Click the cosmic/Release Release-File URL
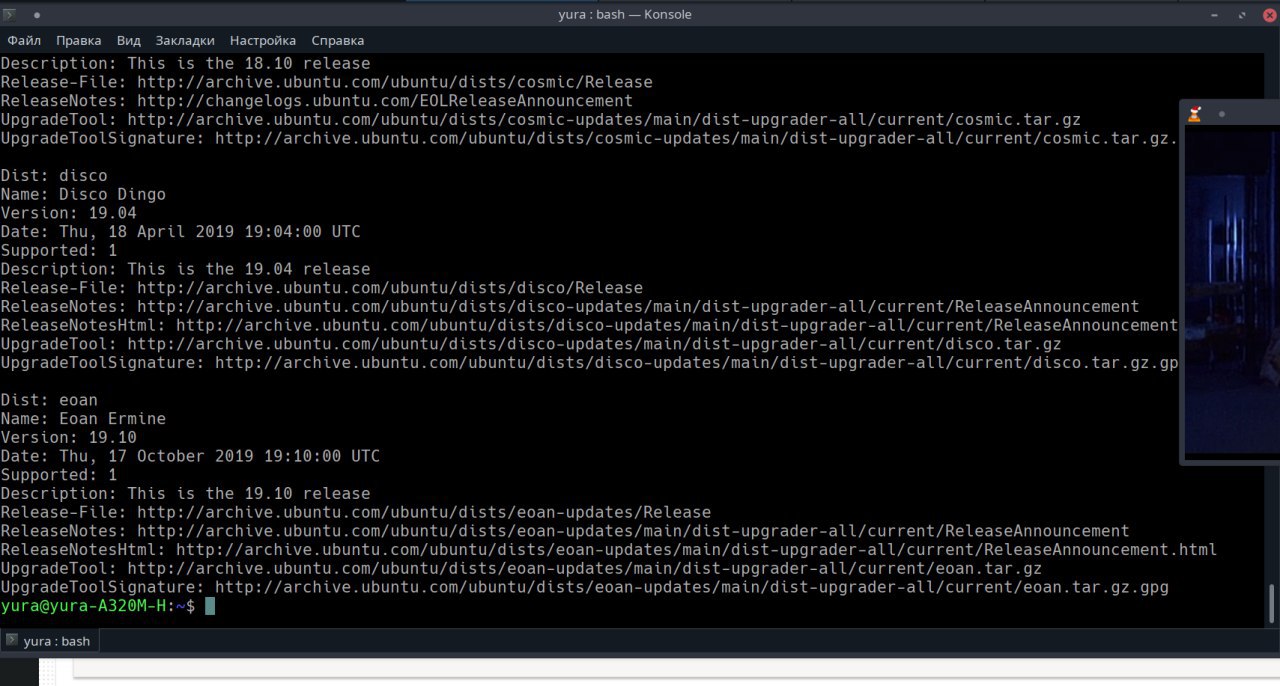Screen dimensions: 1280x686 pos(395,82)
